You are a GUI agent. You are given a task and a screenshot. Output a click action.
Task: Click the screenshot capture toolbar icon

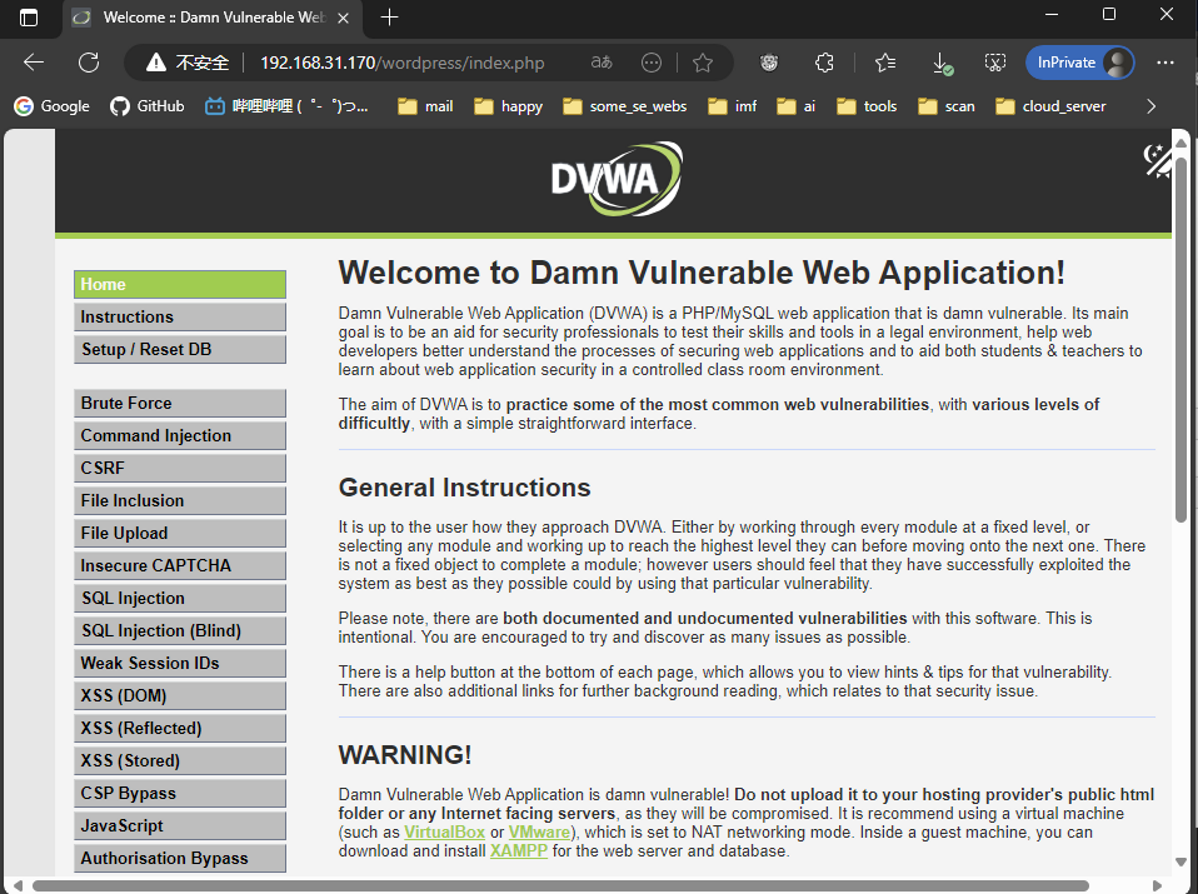click(x=995, y=63)
